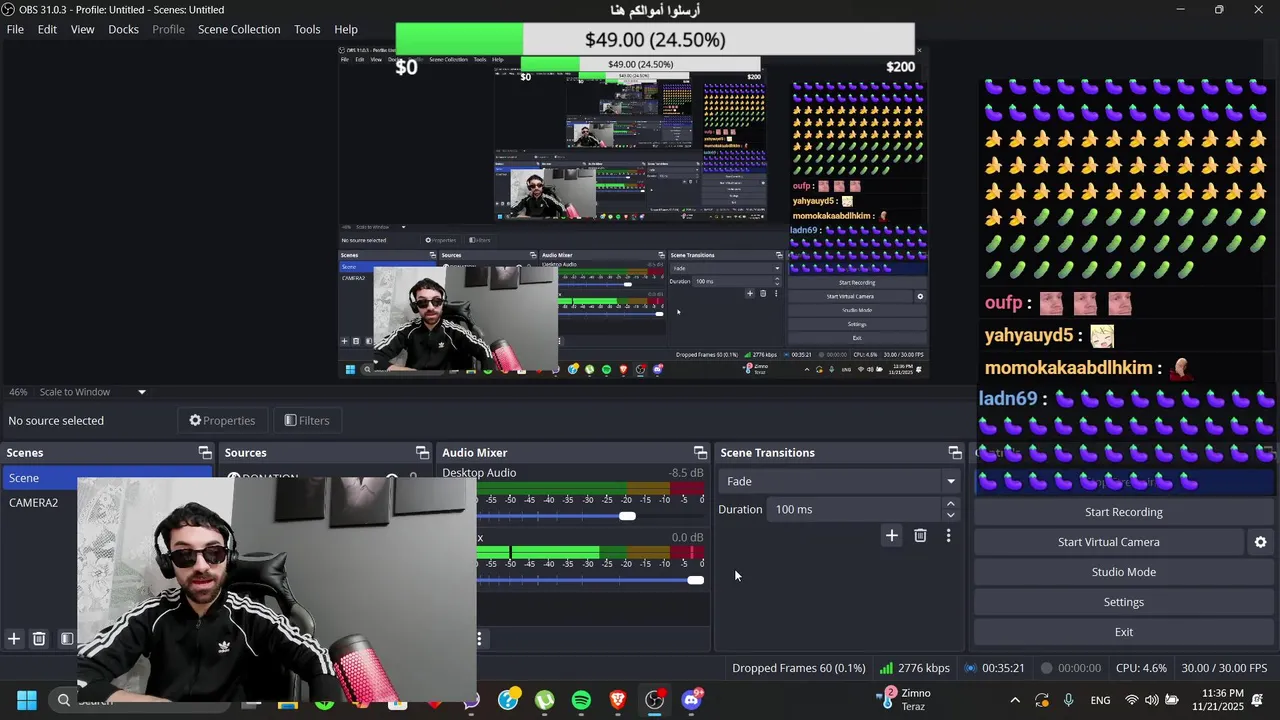Open Brave browser from the taskbar
The width and height of the screenshot is (1280, 720).
tap(618, 700)
